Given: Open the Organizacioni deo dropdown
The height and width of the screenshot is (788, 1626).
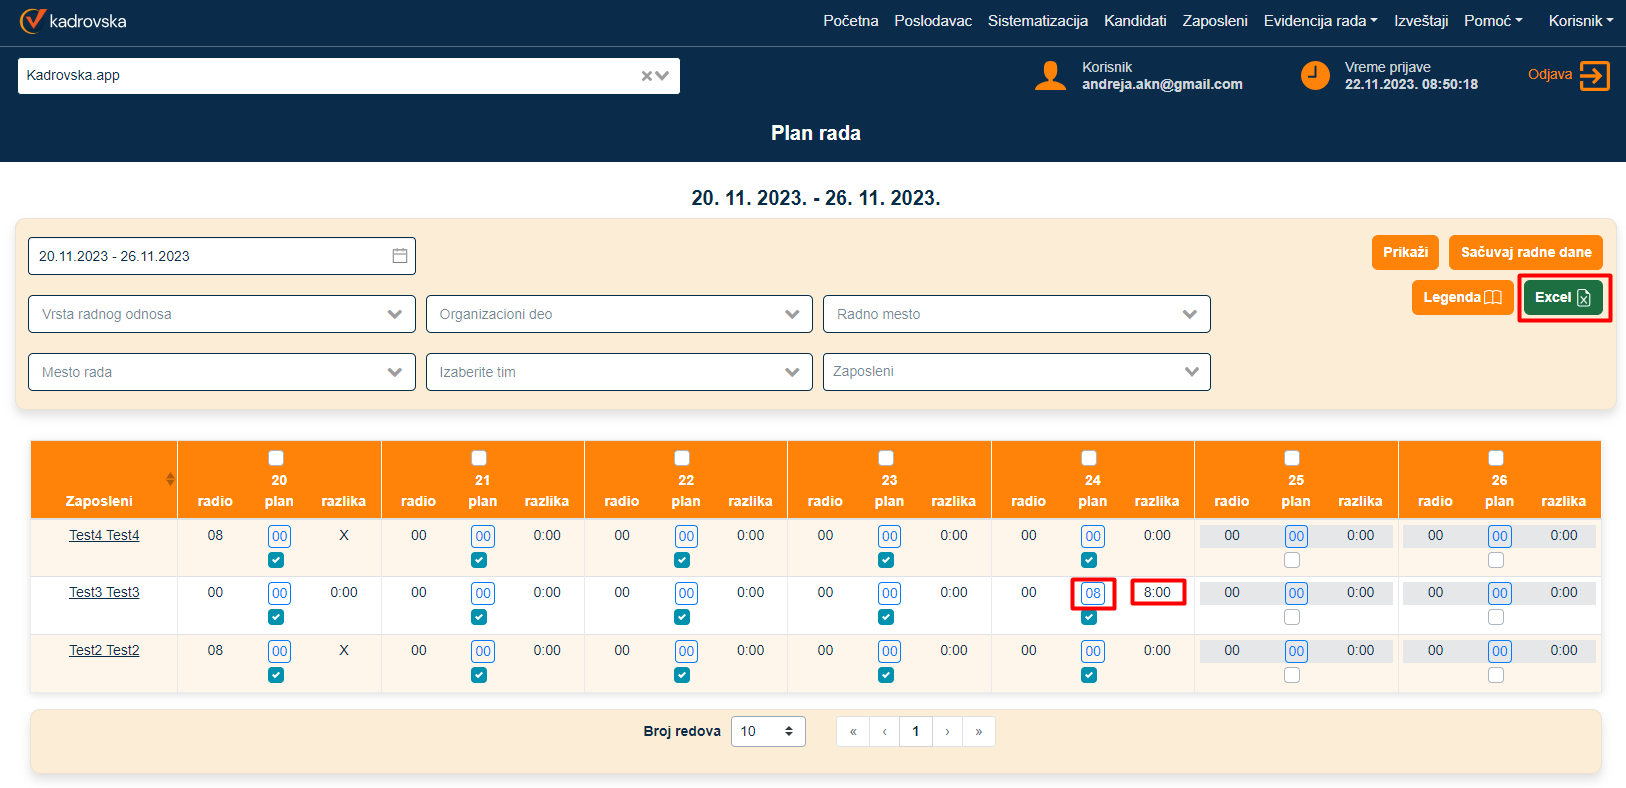Looking at the screenshot, I should [x=619, y=314].
